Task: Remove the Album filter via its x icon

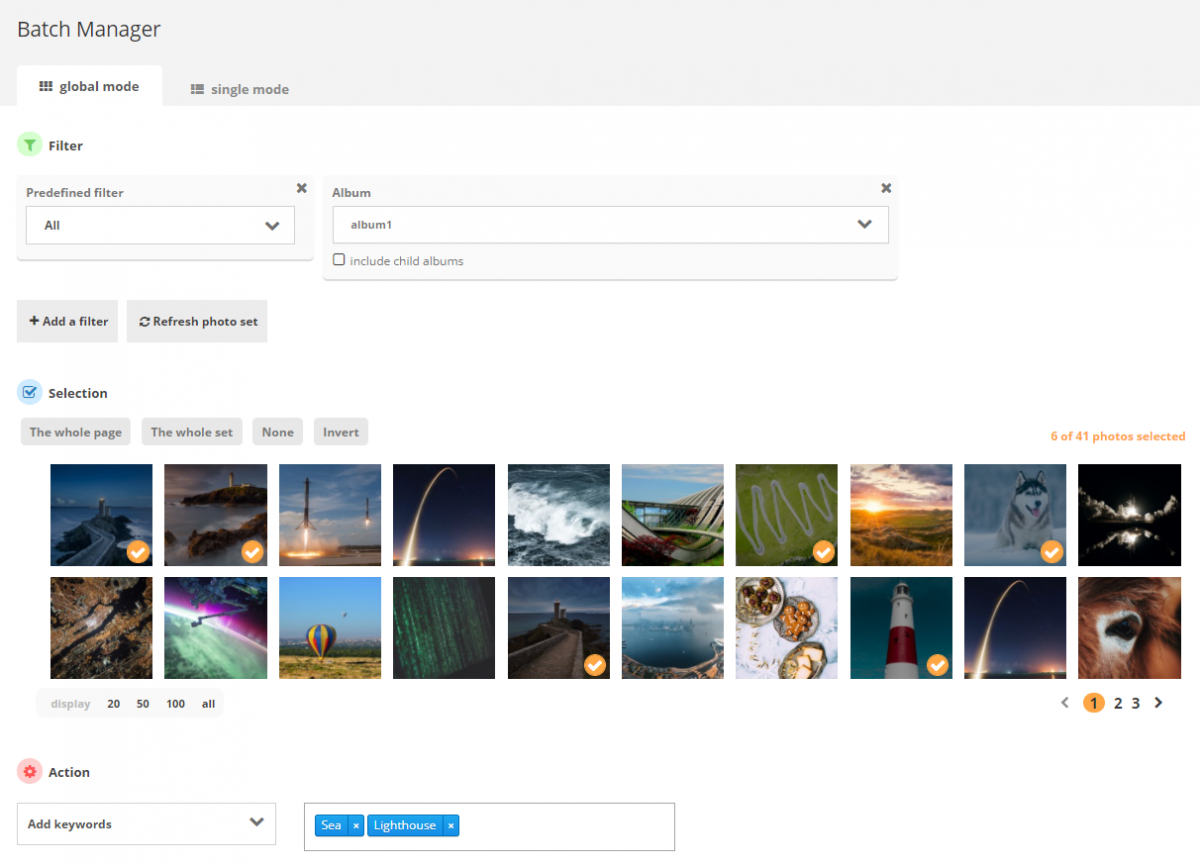Action: (x=885, y=188)
